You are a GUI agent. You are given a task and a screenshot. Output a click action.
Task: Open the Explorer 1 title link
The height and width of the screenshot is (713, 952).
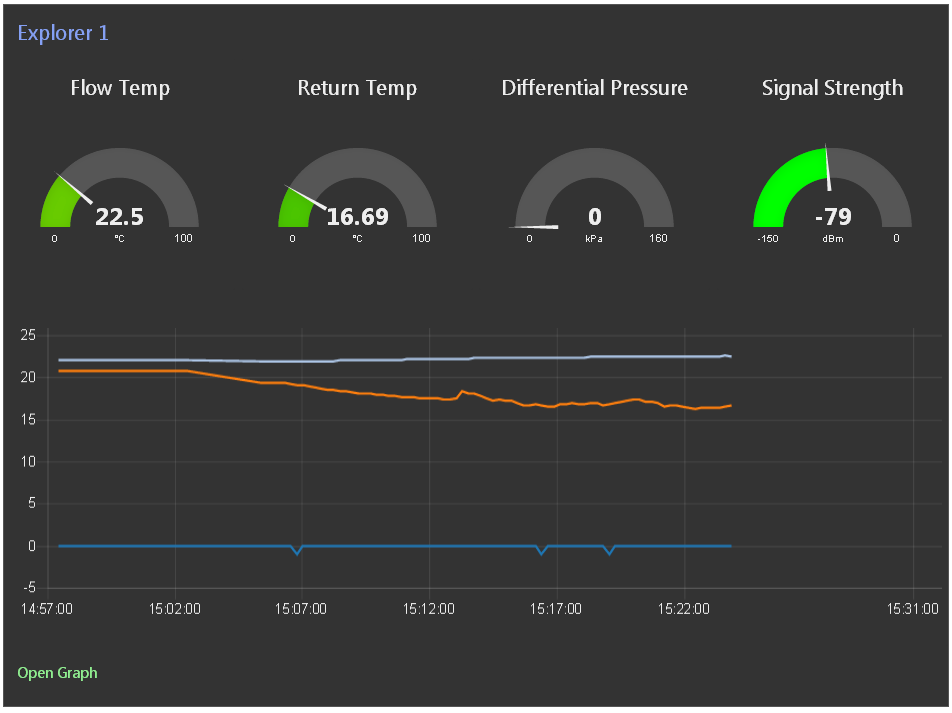click(63, 33)
